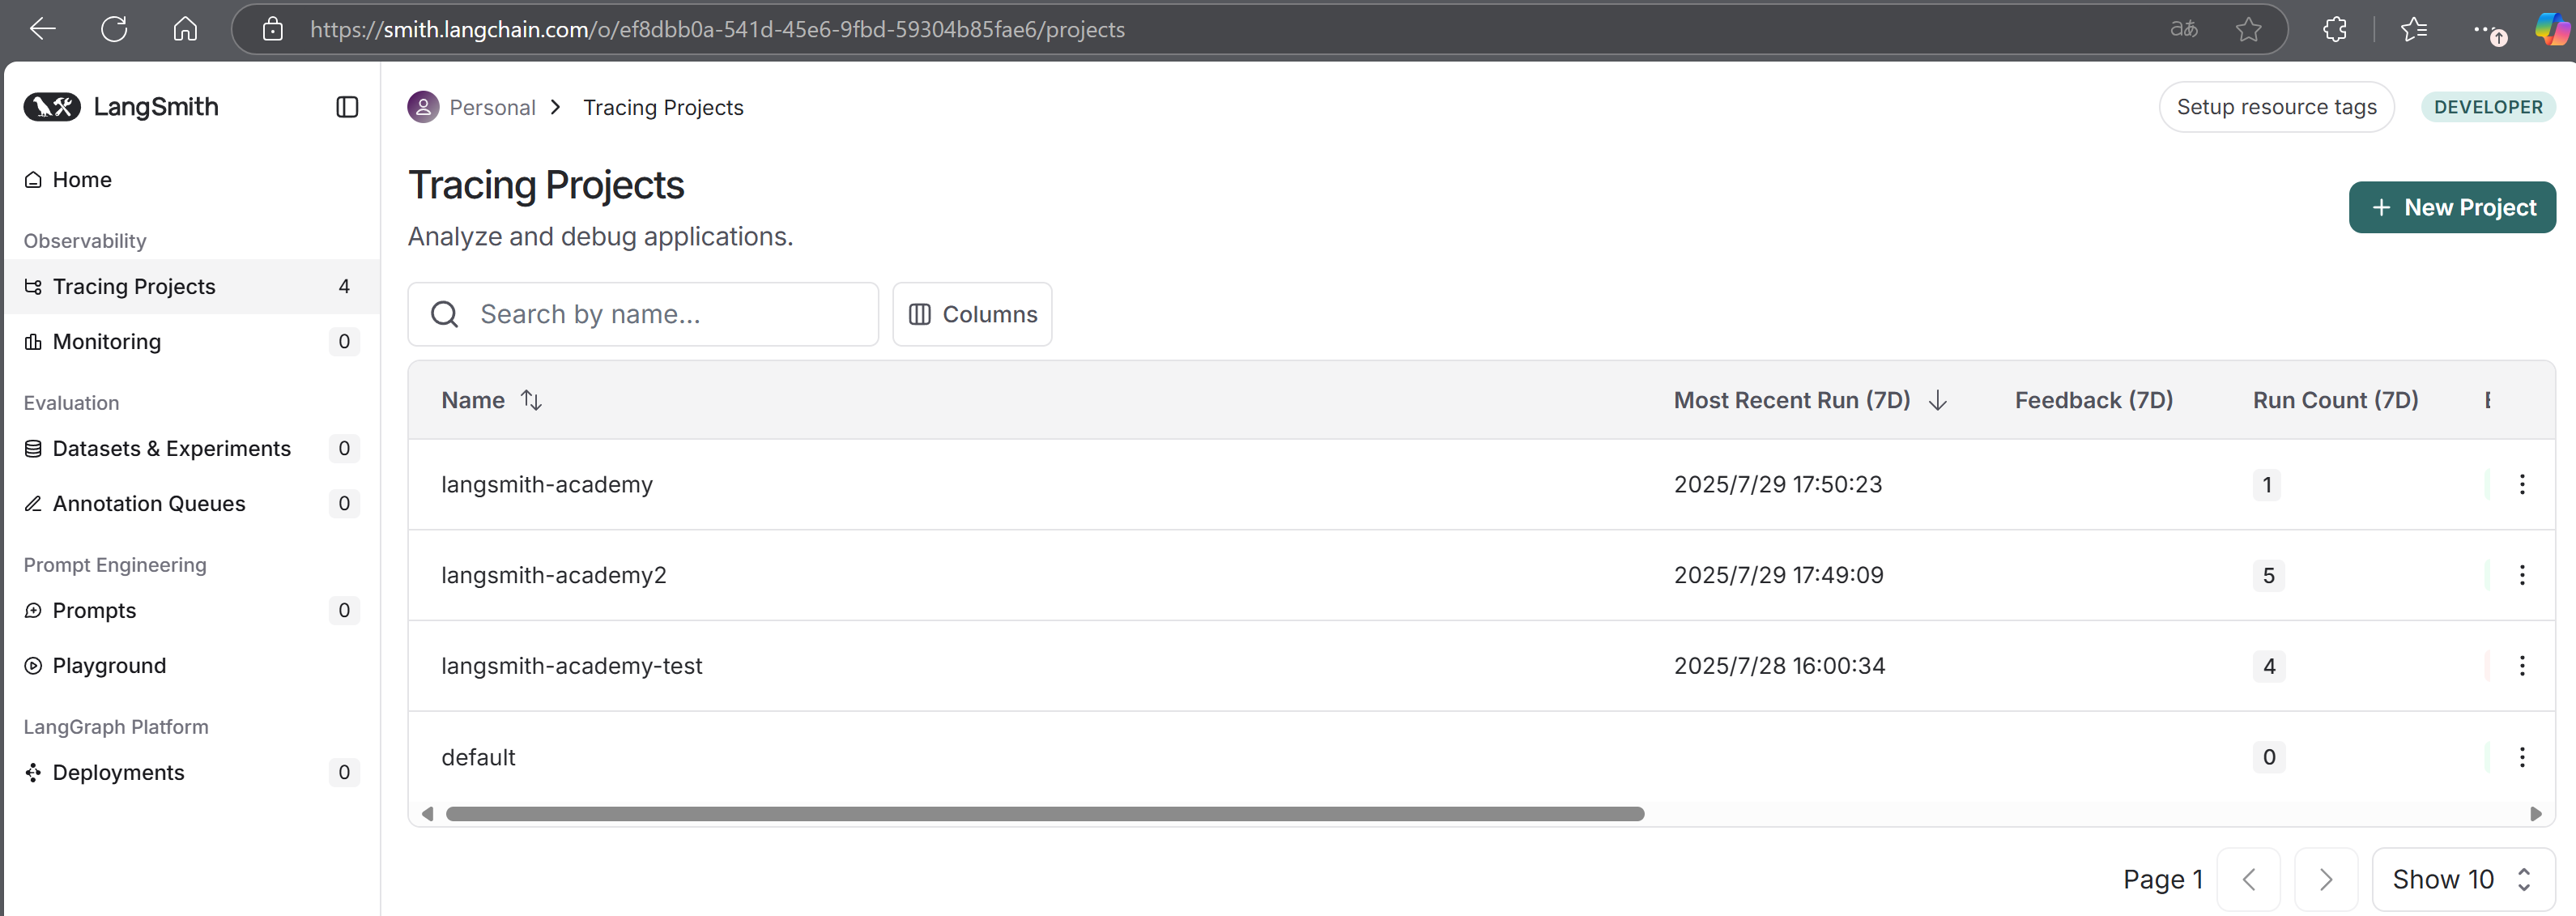
Task: Open the Columns selector
Action: [972, 314]
